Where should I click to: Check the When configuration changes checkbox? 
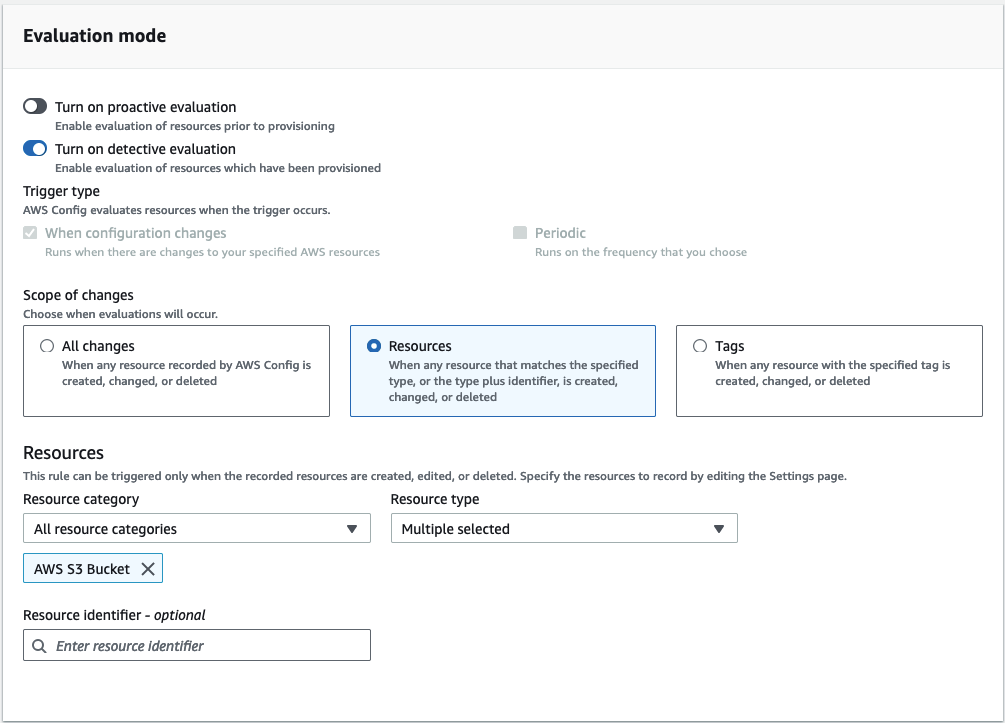click(x=28, y=232)
